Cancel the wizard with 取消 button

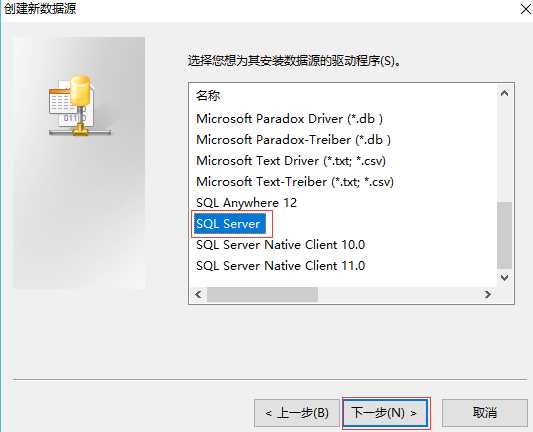(485, 413)
